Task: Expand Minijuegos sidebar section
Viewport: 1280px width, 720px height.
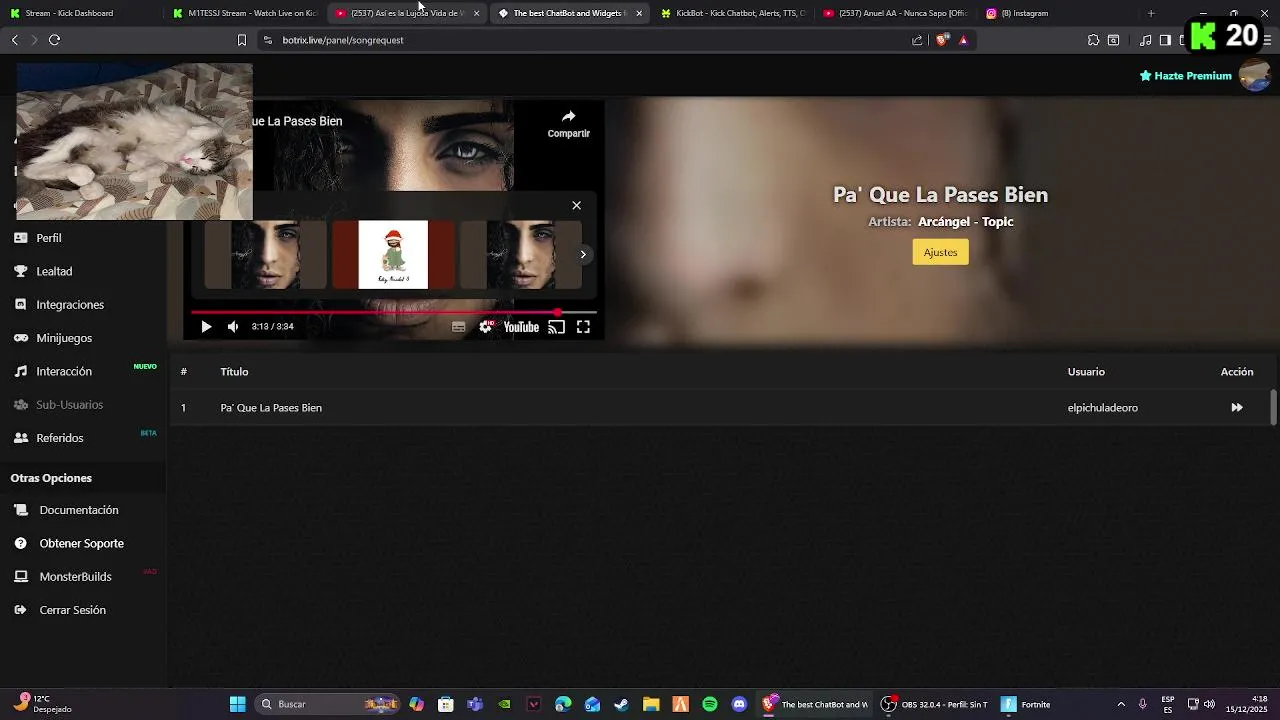Action: click(x=64, y=338)
